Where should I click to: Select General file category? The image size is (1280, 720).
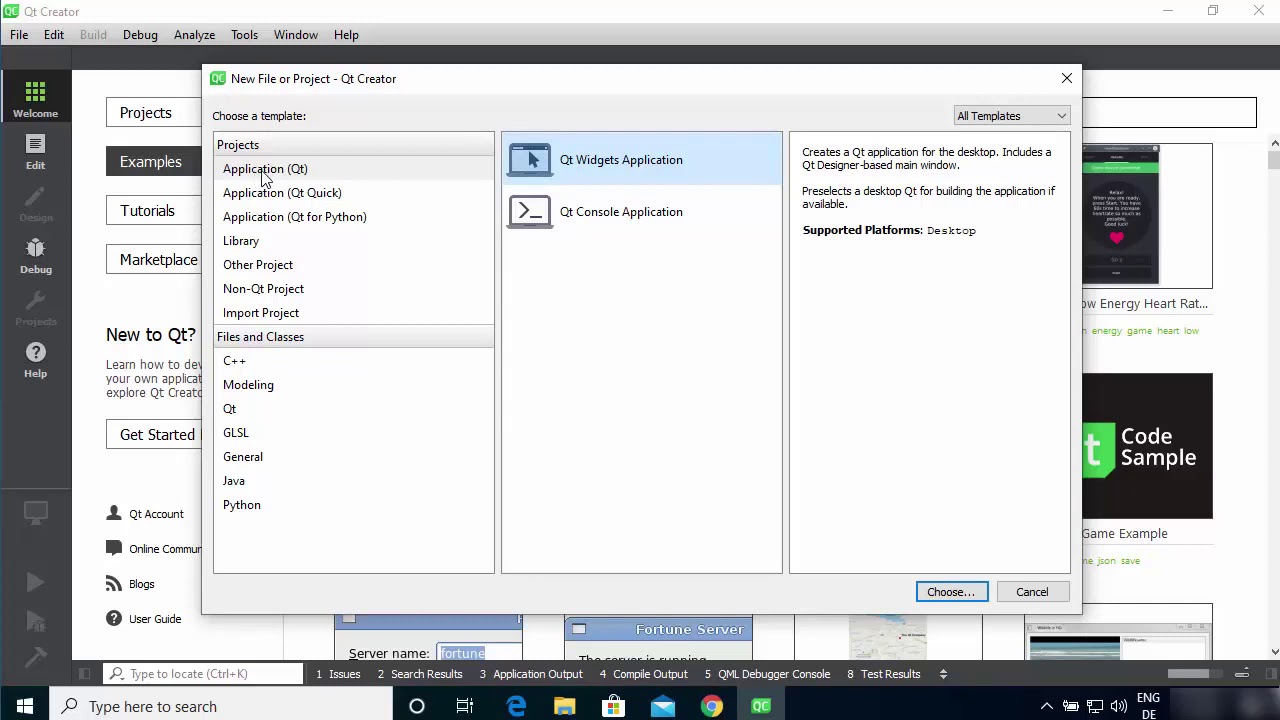click(x=354, y=457)
